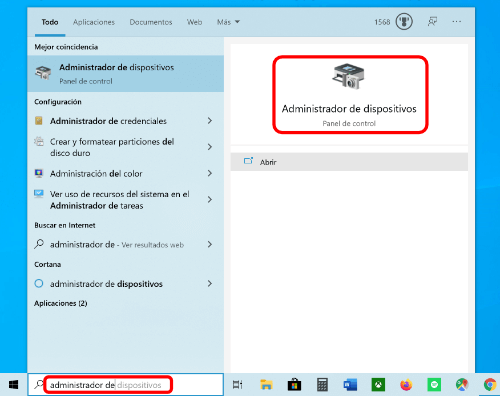Launch Word from the taskbar
This screenshot has height=396, width=500.
pos(350,385)
